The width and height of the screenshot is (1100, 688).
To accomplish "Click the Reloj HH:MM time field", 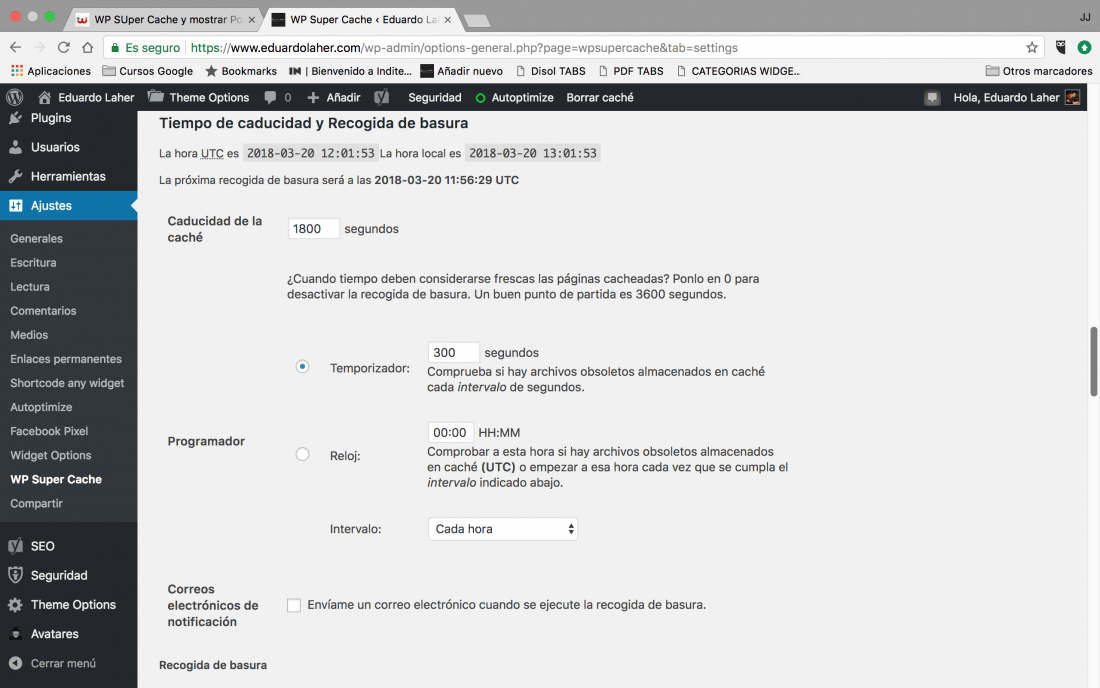I will [x=450, y=433].
